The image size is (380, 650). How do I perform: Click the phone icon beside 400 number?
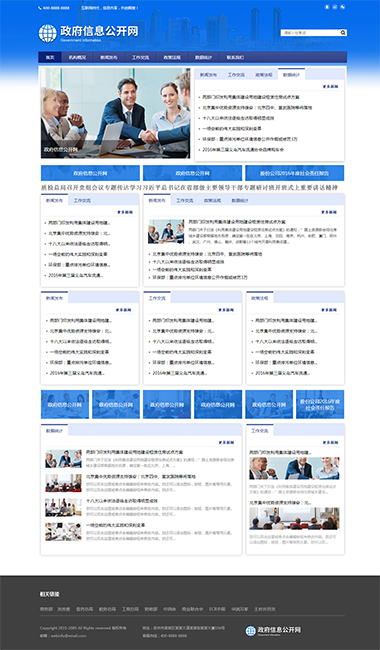coord(40,8)
